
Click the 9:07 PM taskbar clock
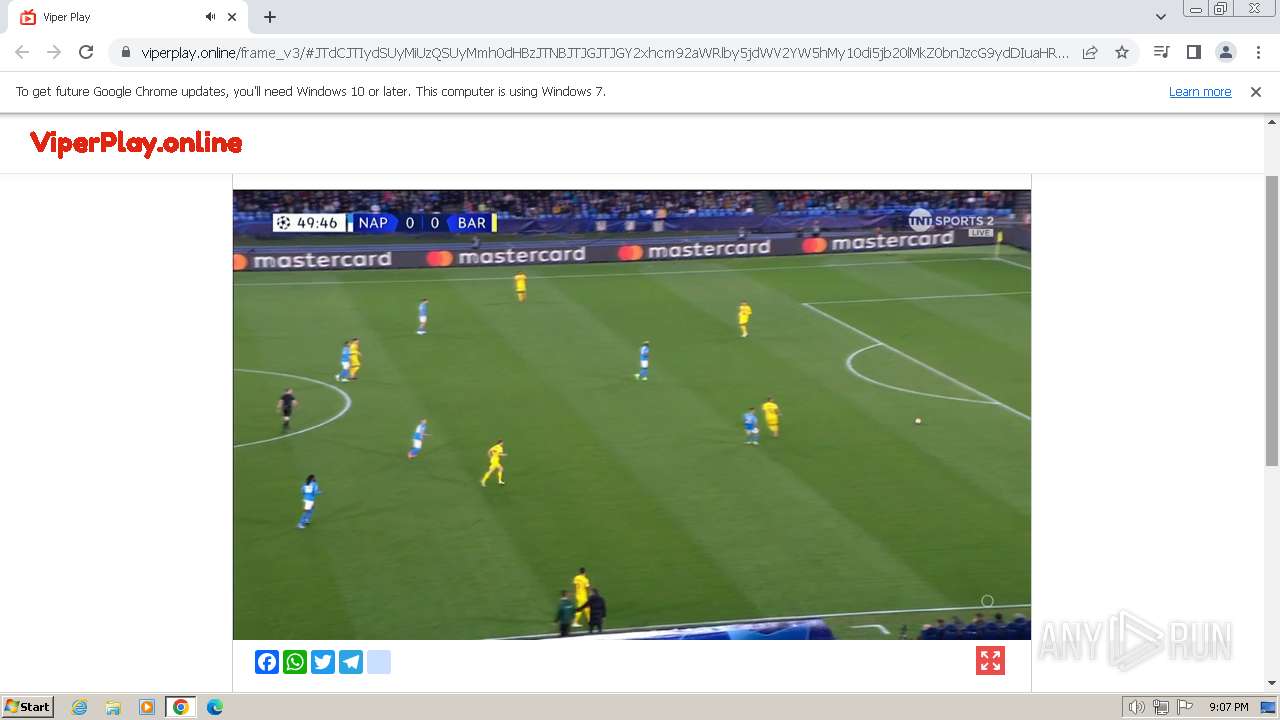[1228, 707]
